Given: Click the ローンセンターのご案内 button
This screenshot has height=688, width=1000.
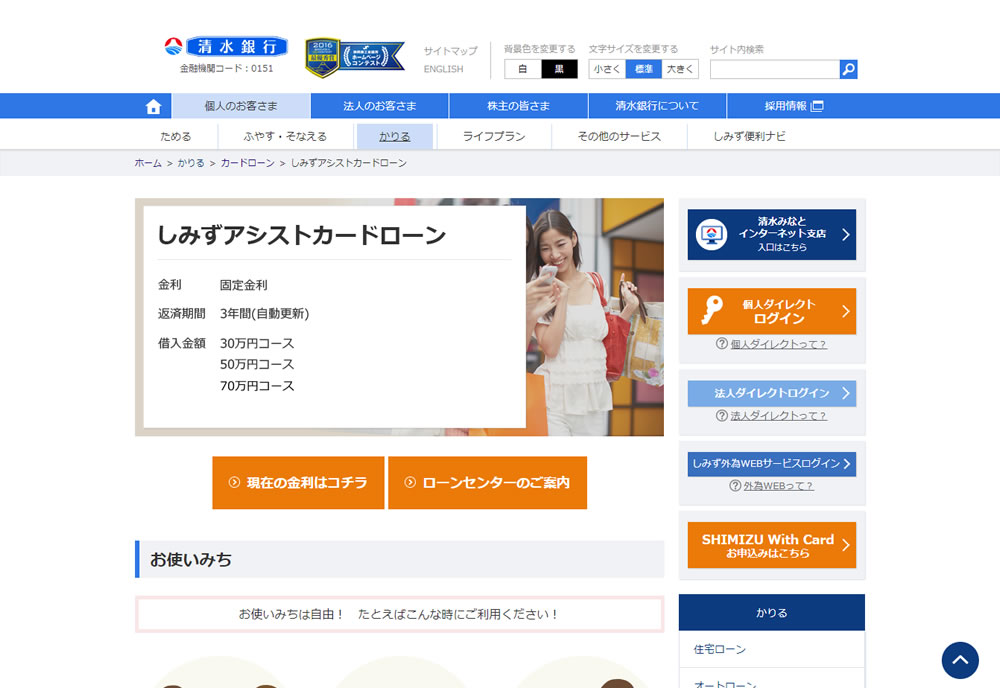Looking at the screenshot, I should 487,483.
